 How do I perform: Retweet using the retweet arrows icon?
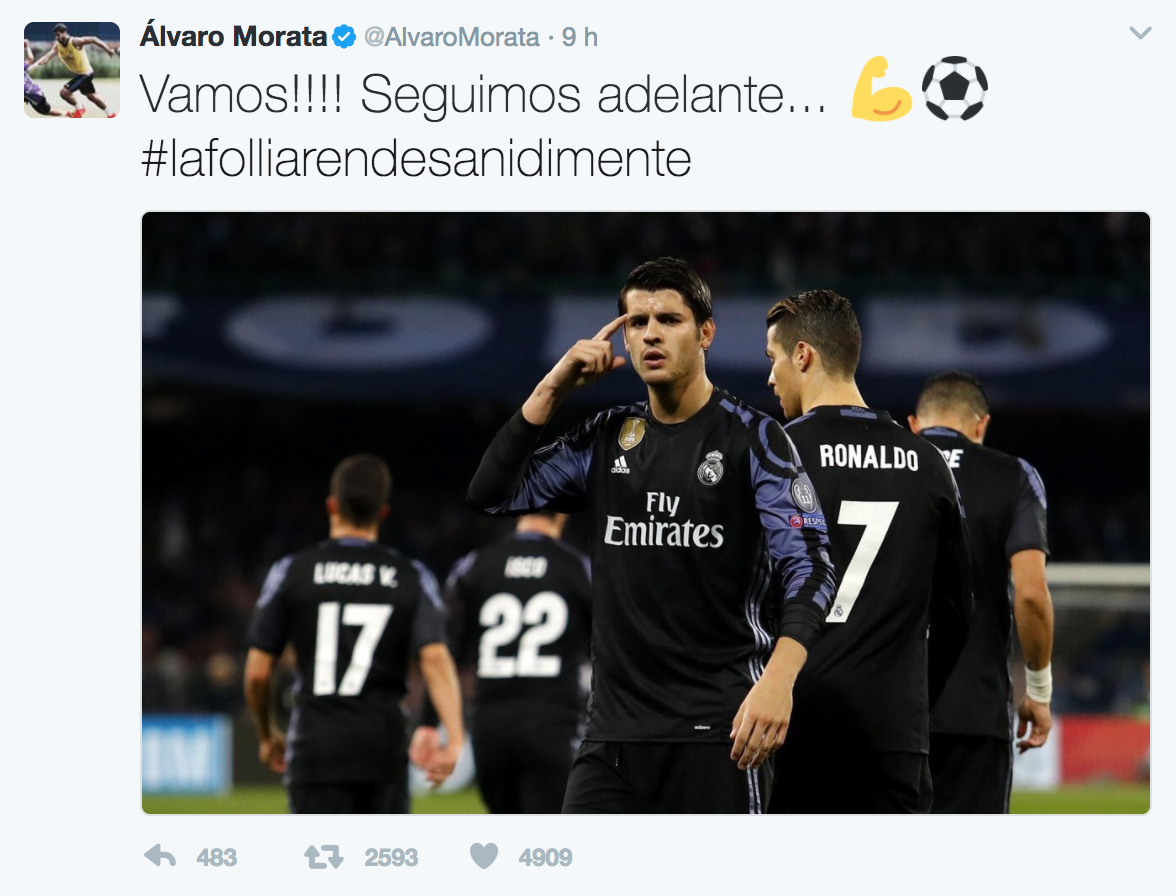pyautogui.click(x=323, y=856)
